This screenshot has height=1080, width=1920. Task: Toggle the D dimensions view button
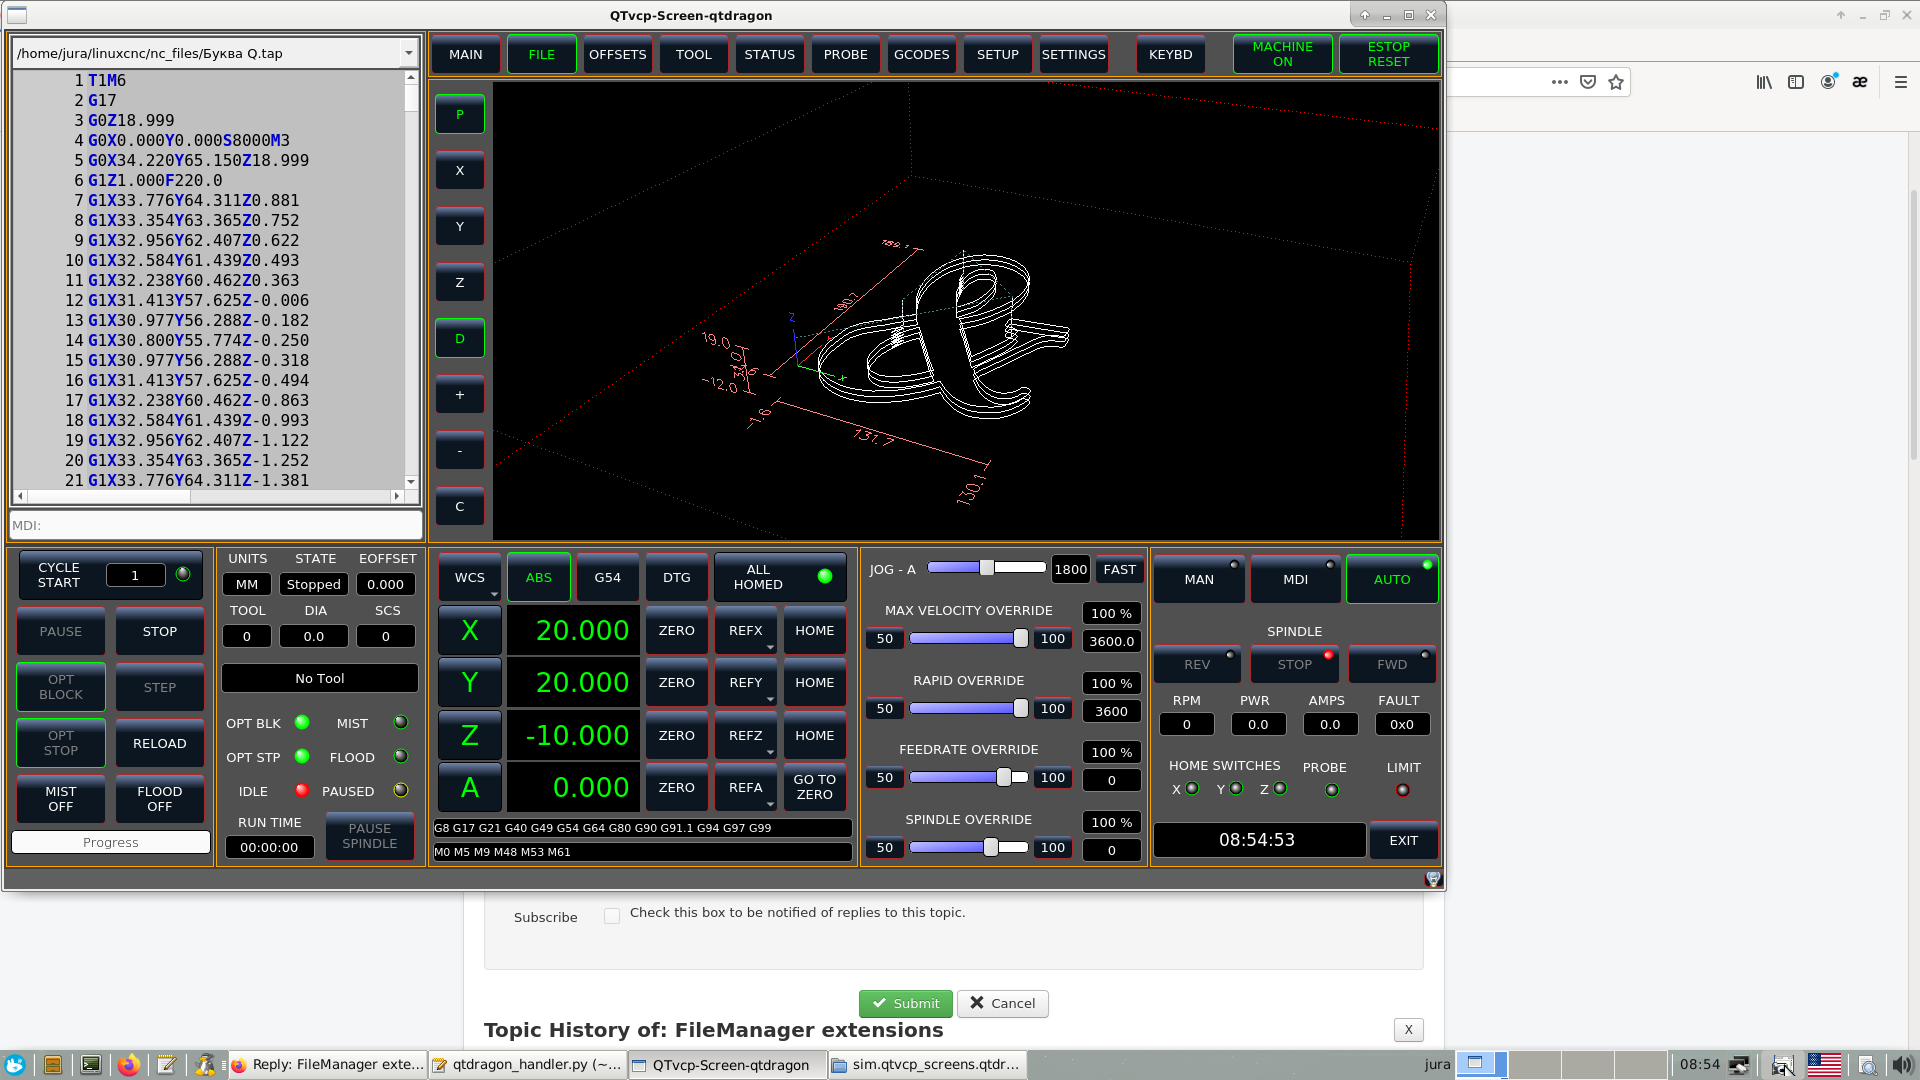(460, 339)
